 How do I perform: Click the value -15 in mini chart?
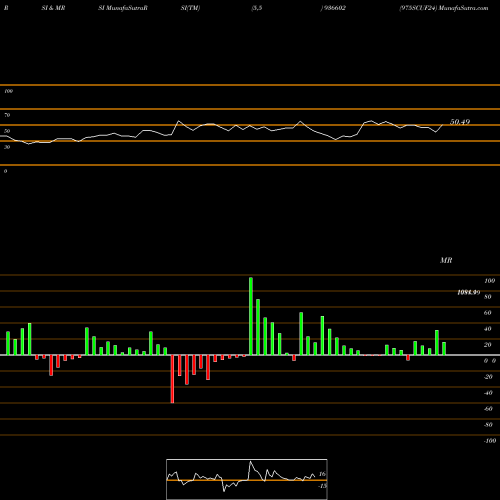(x=322, y=486)
